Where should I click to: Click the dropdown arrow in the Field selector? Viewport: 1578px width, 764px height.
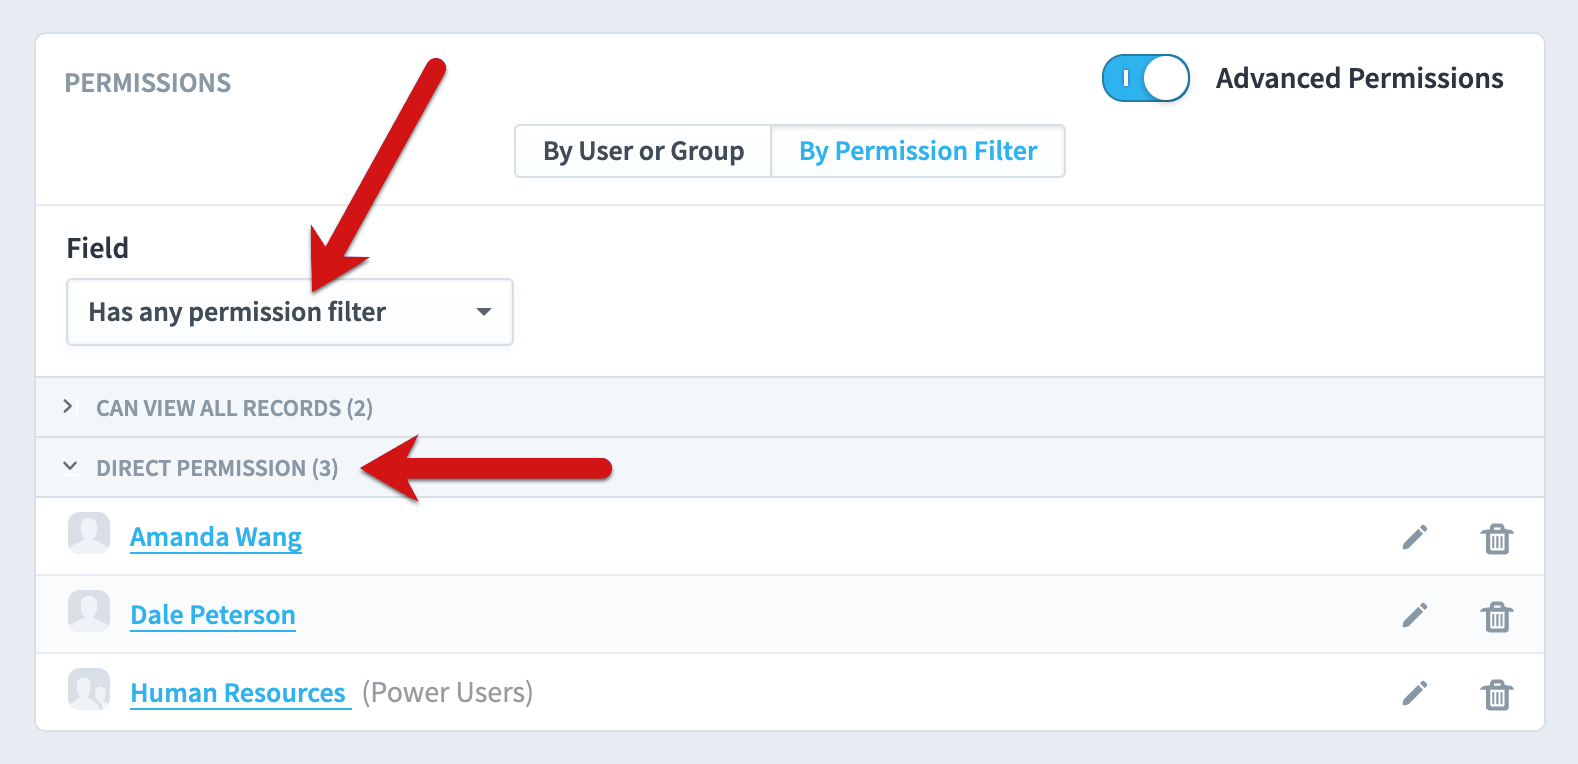point(484,312)
